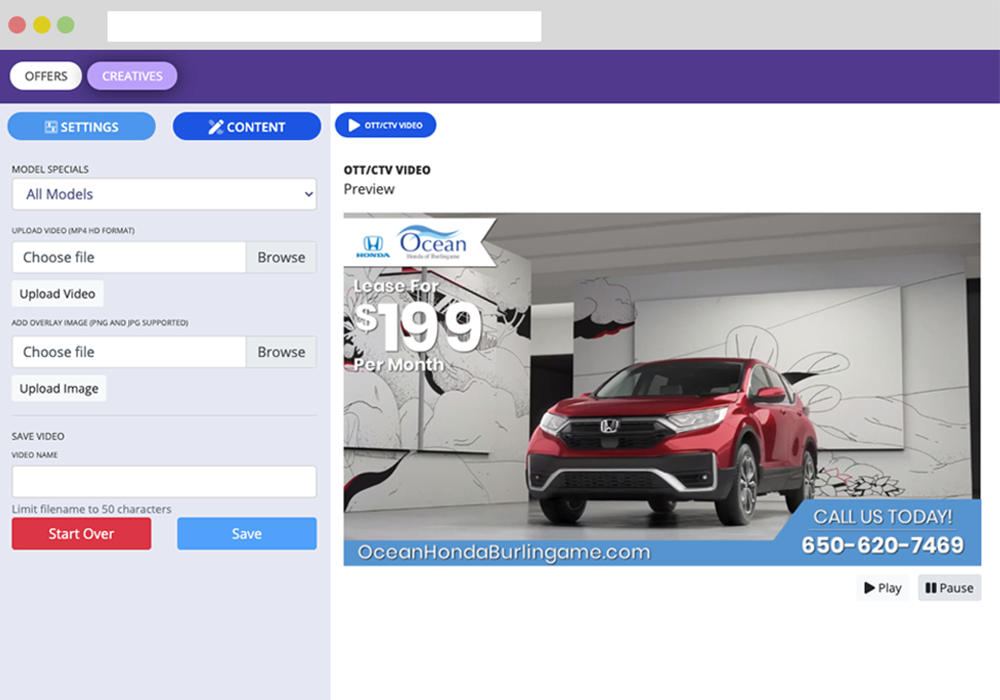
Task: Click the Upload Video button
Action: coord(57,294)
